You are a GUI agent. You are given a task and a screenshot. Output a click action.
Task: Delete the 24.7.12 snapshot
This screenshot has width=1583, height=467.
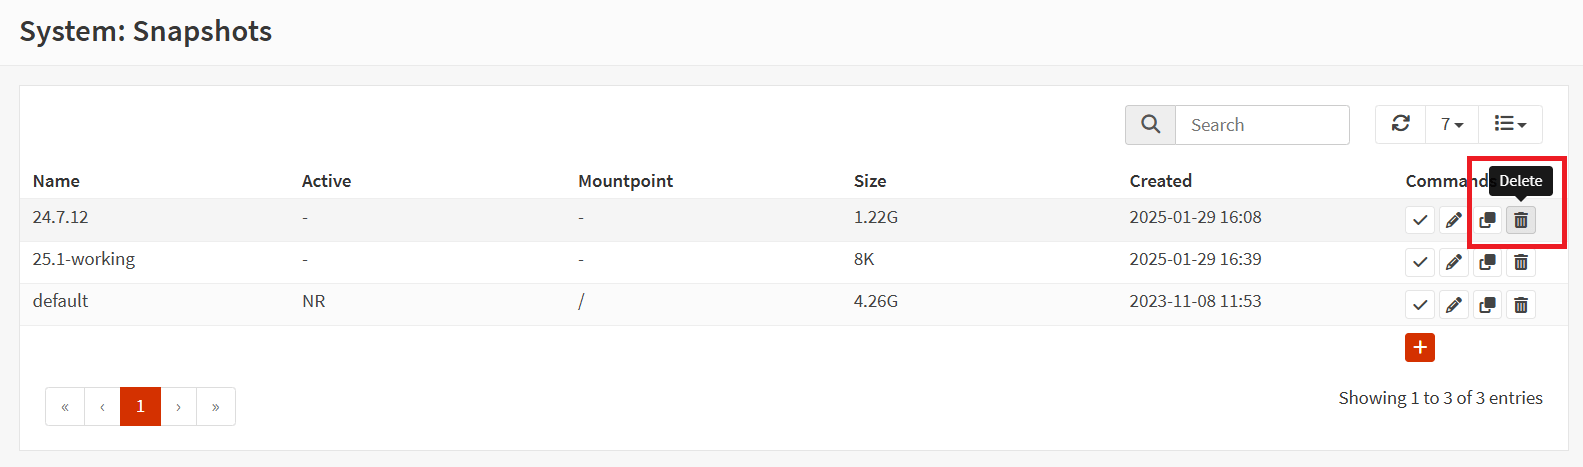tap(1521, 220)
